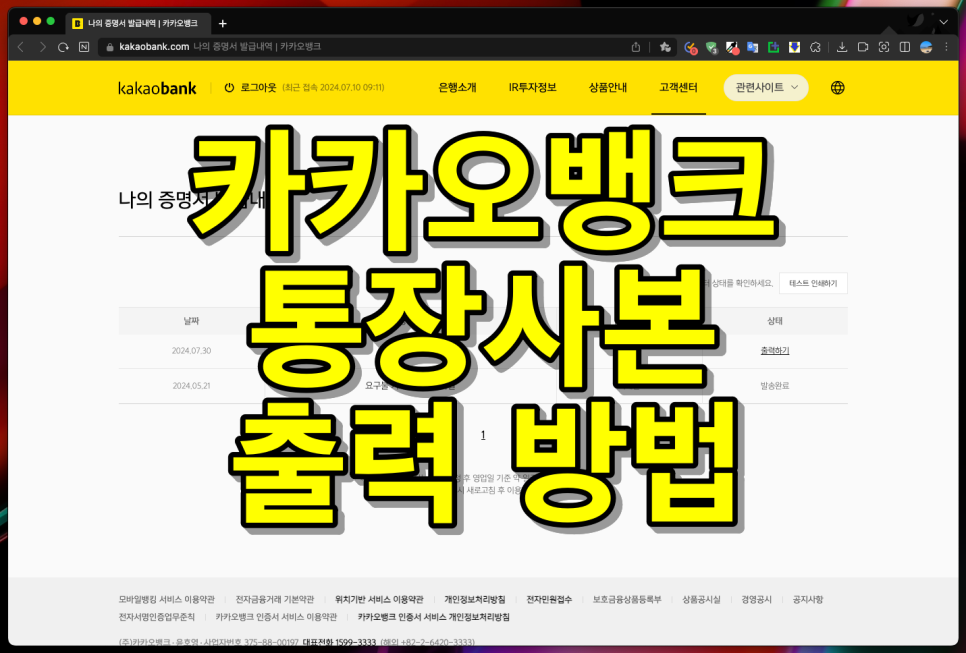This screenshot has height=653, width=966.
Task: Open the browser profile avatar
Action: point(926,47)
